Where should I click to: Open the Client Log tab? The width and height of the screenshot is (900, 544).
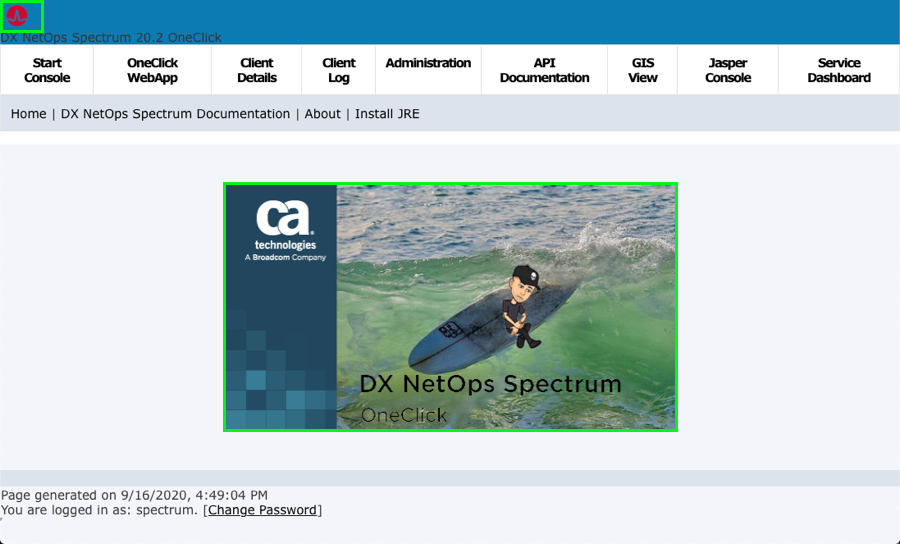[339, 70]
